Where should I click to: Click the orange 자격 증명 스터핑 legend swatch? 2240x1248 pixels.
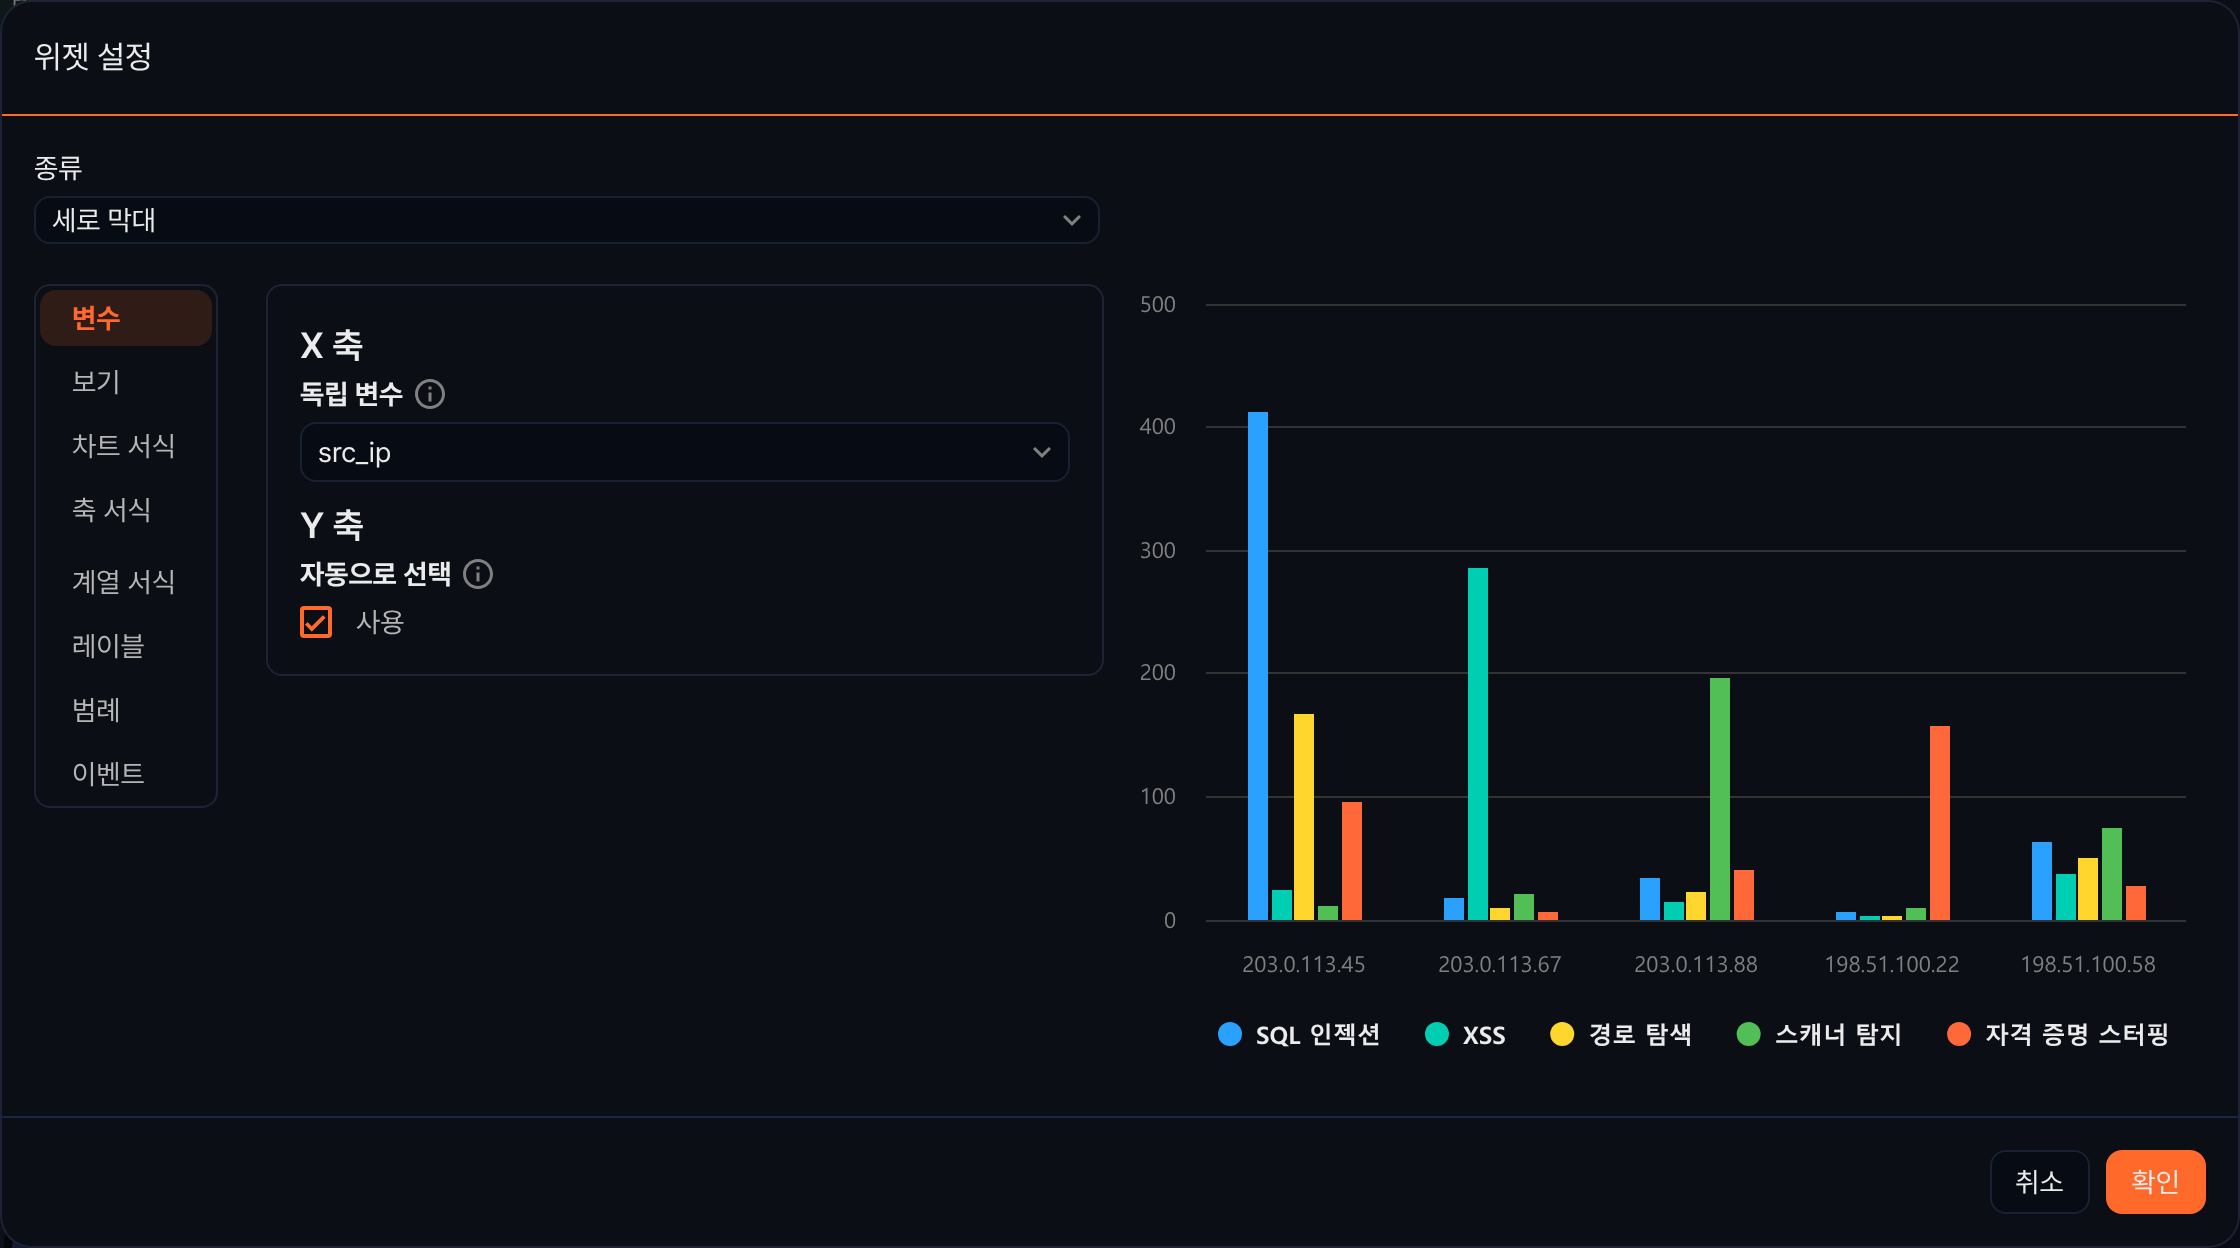pyautogui.click(x=1960, y=1034)
